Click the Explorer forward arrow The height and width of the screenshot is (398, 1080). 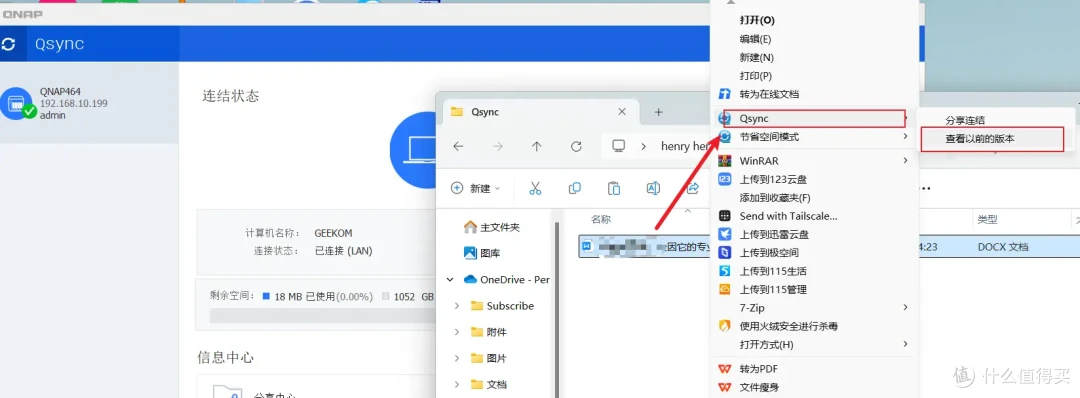tap(498, 146)
